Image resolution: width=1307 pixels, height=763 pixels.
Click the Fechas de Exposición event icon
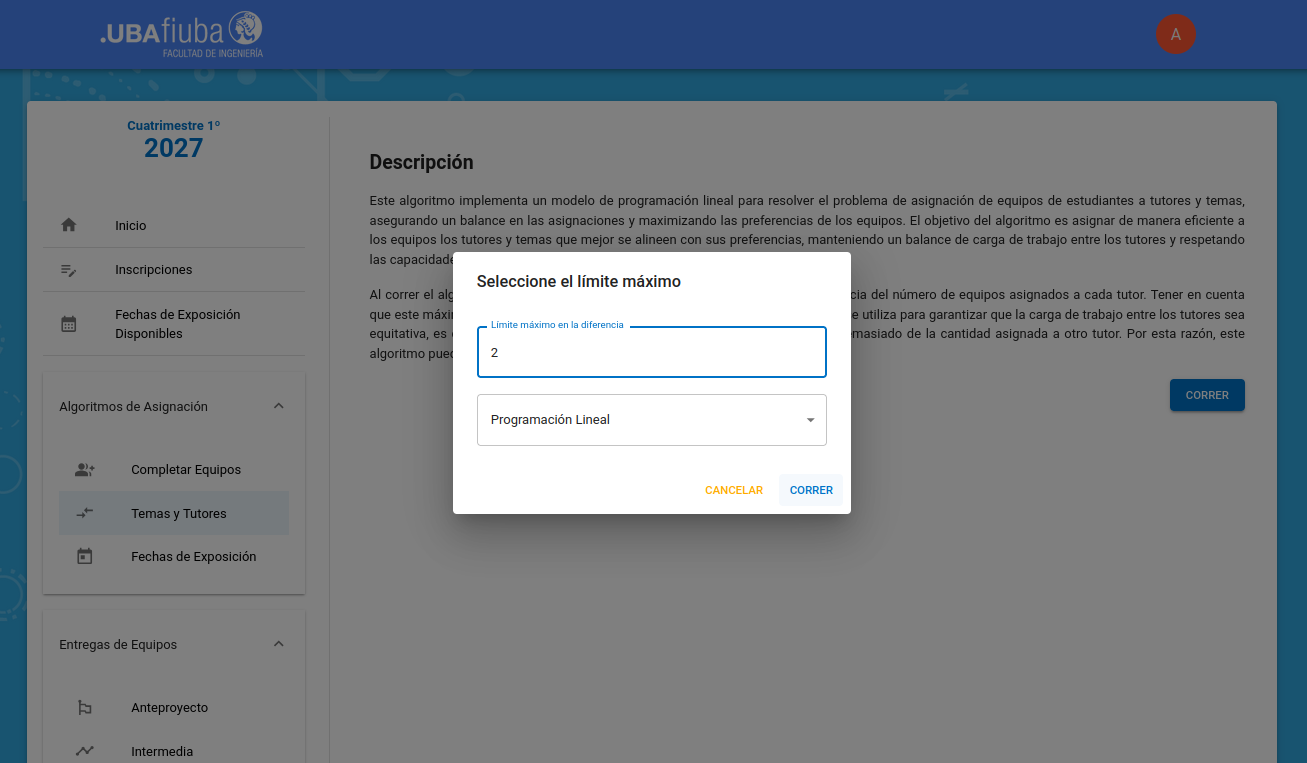tap(85, 557)
